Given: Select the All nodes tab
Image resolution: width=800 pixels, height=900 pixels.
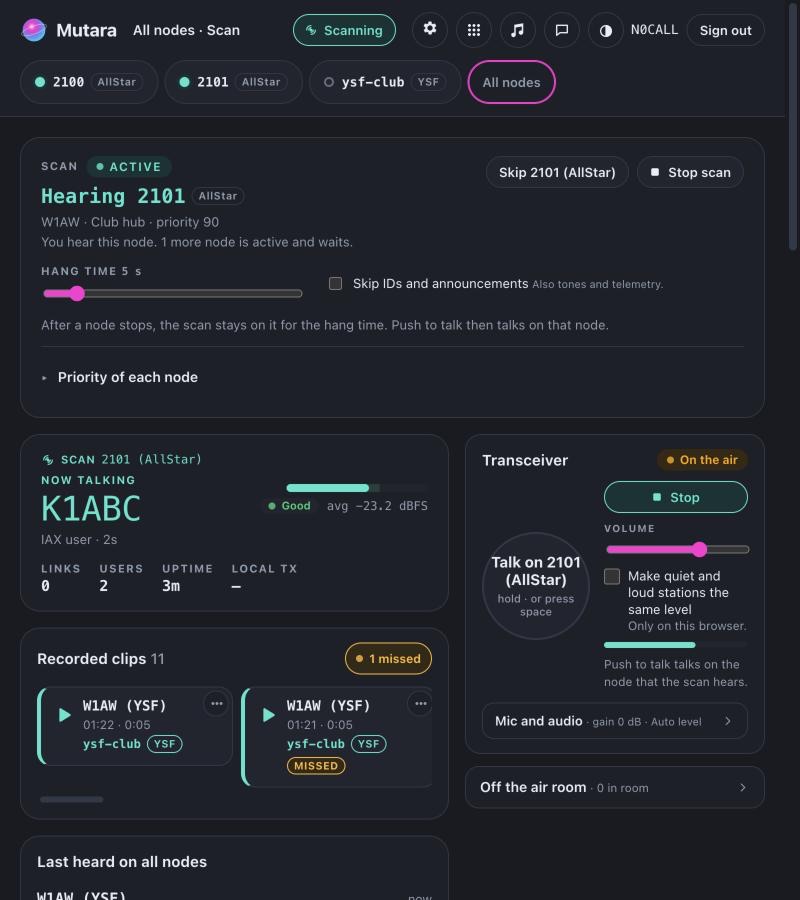Looking at the screenshot, I should click(x=512, y=82).
